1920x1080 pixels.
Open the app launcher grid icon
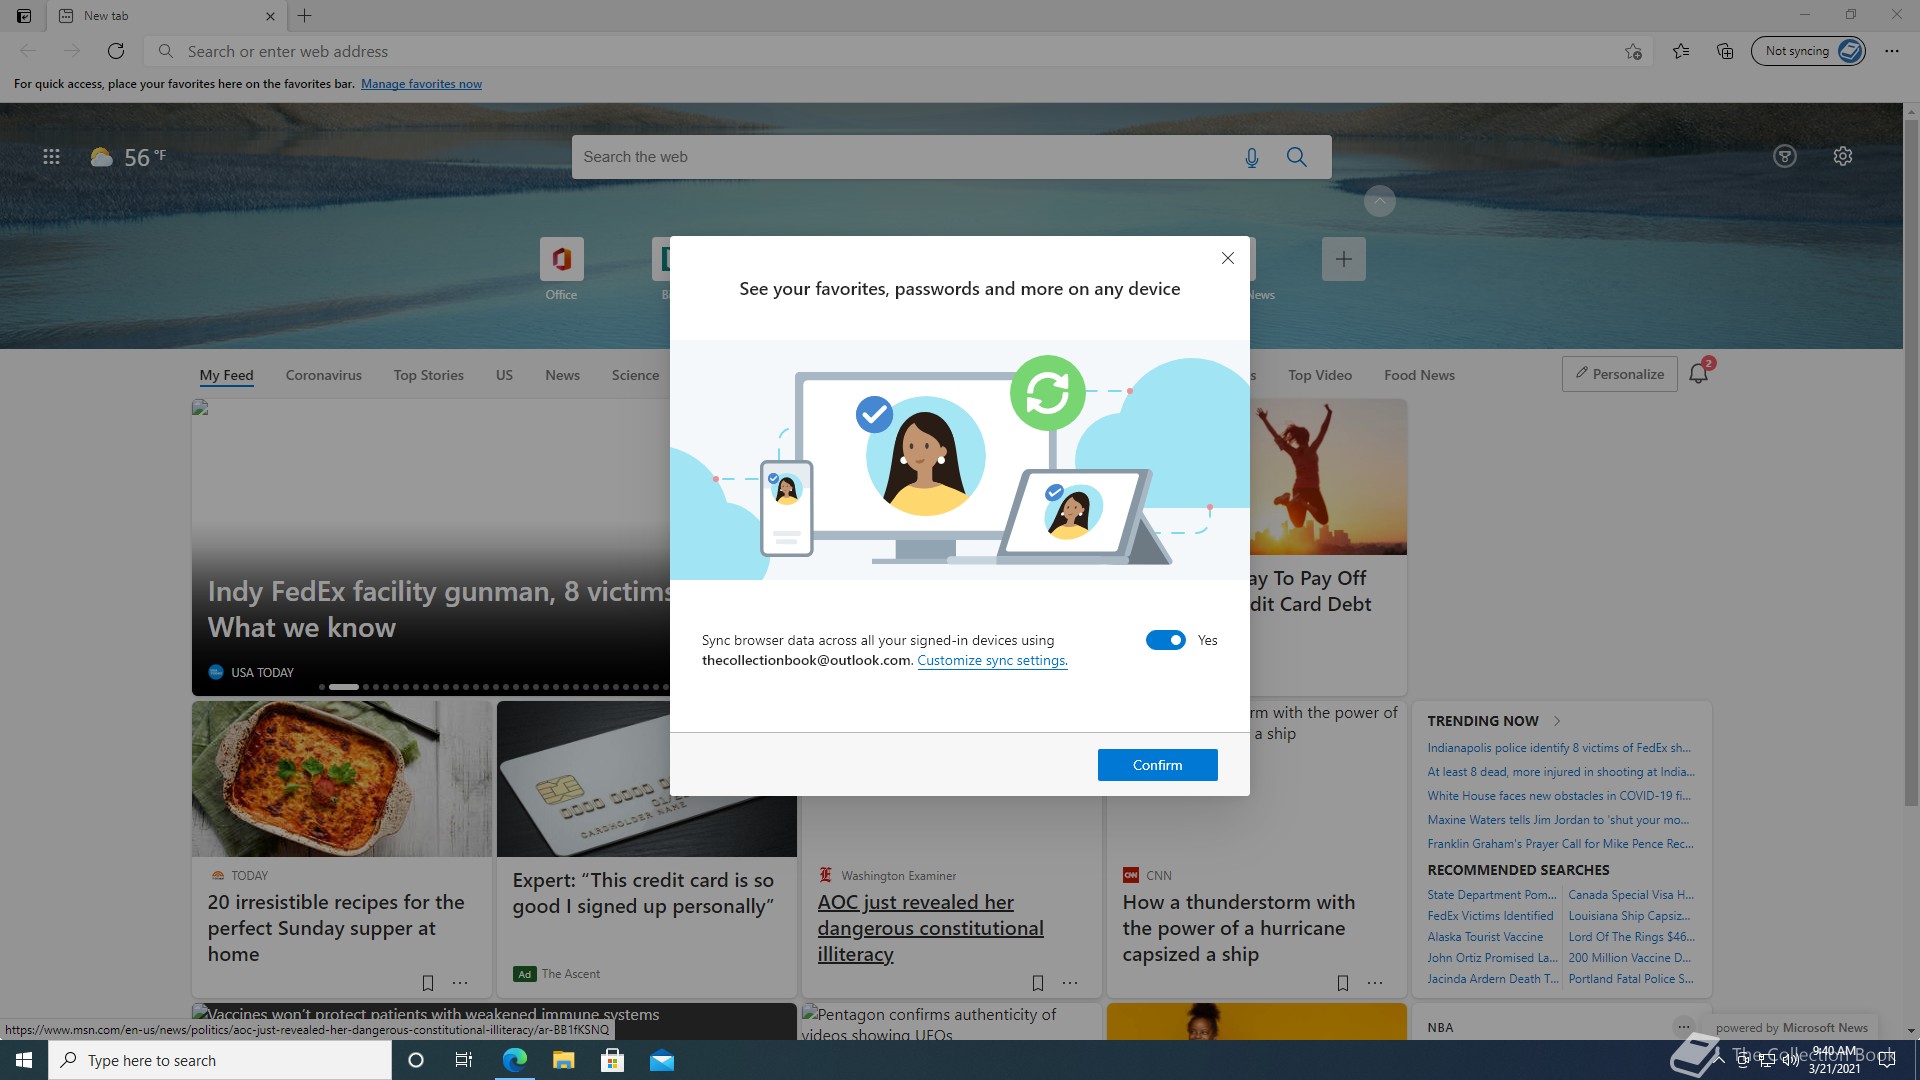pyautogui.click(x=51, y=157)
